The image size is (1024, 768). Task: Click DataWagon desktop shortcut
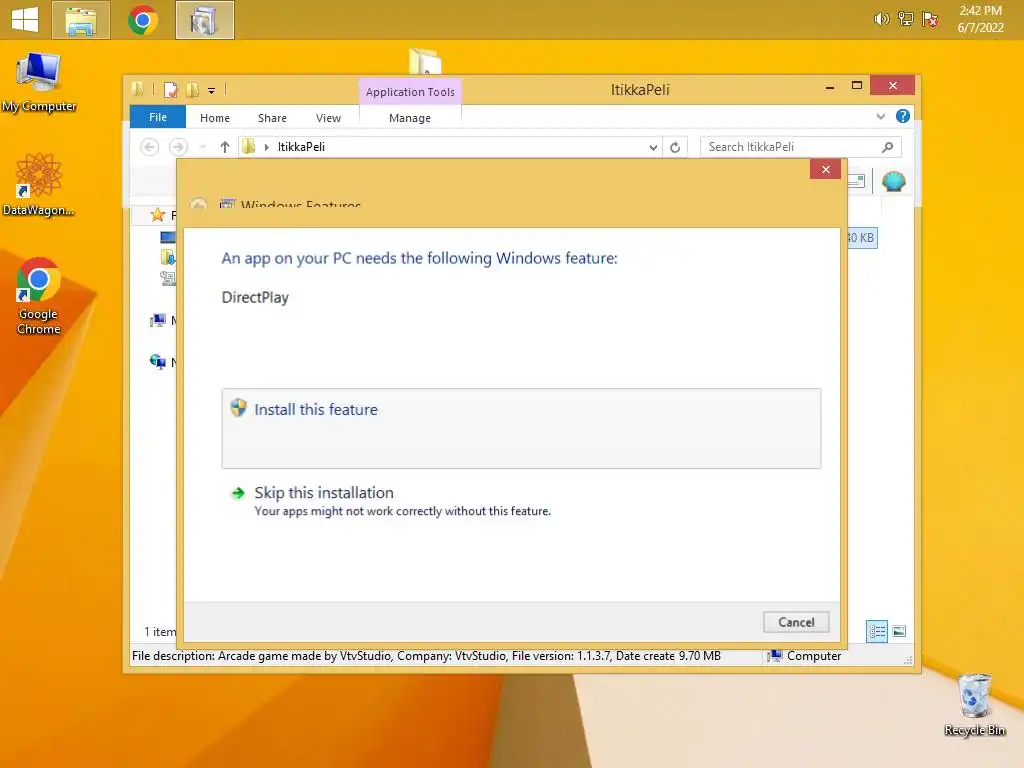39,185
